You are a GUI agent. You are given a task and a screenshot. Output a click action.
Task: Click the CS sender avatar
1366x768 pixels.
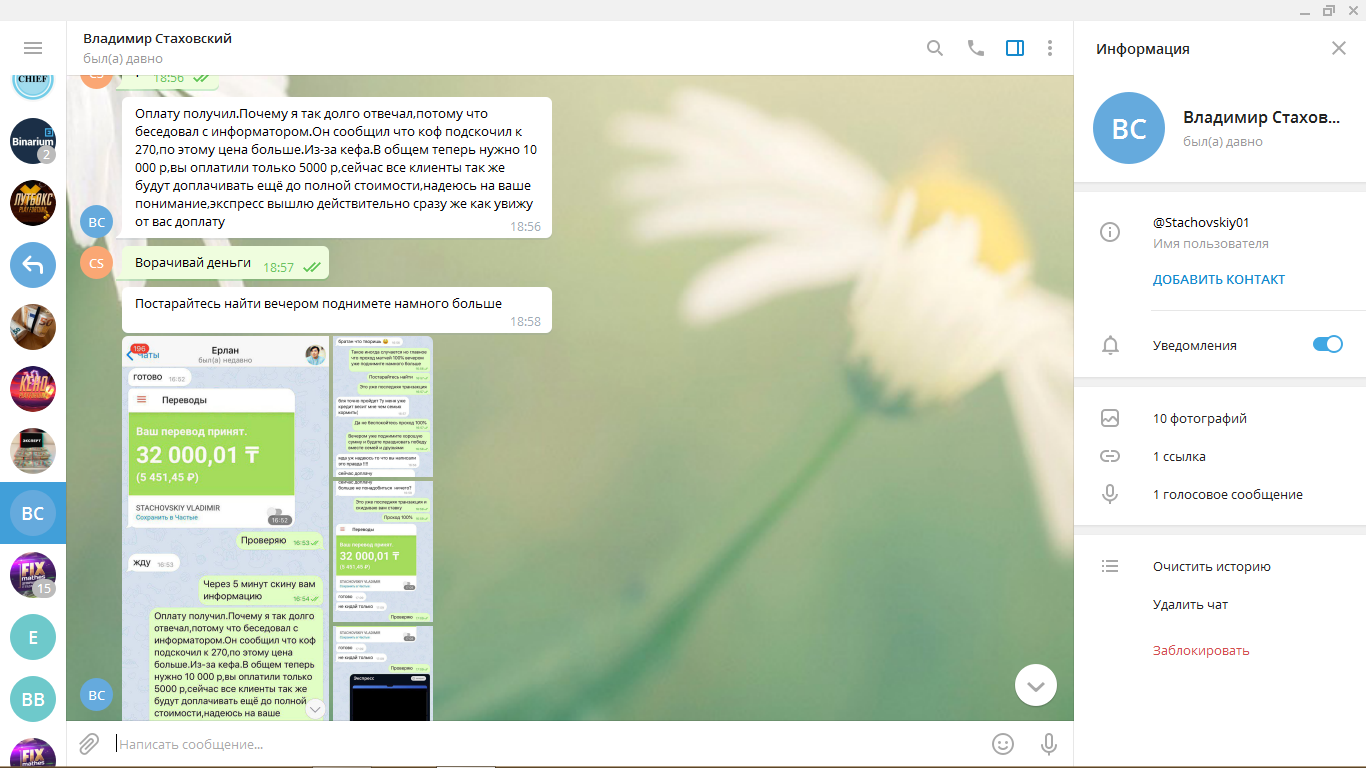click(x=96, y=263)
